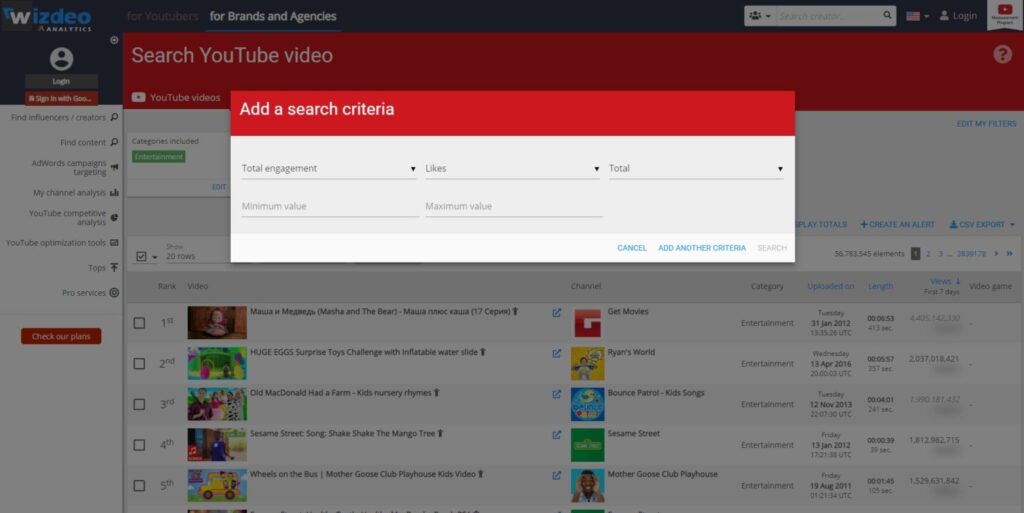Click the YouTube Measurement Program badge

[x=1003, y=15]
